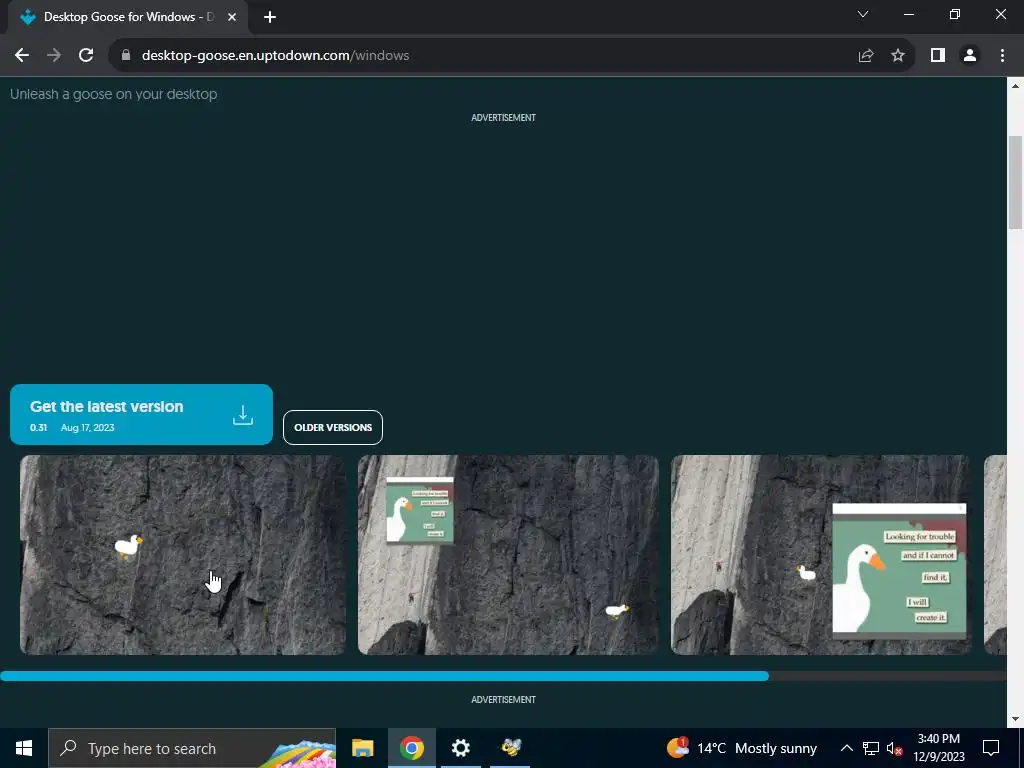The width and height of the screenshot is (1024, 768).
Task: Open Settings gear in taskbar
Action: [460, 748]
